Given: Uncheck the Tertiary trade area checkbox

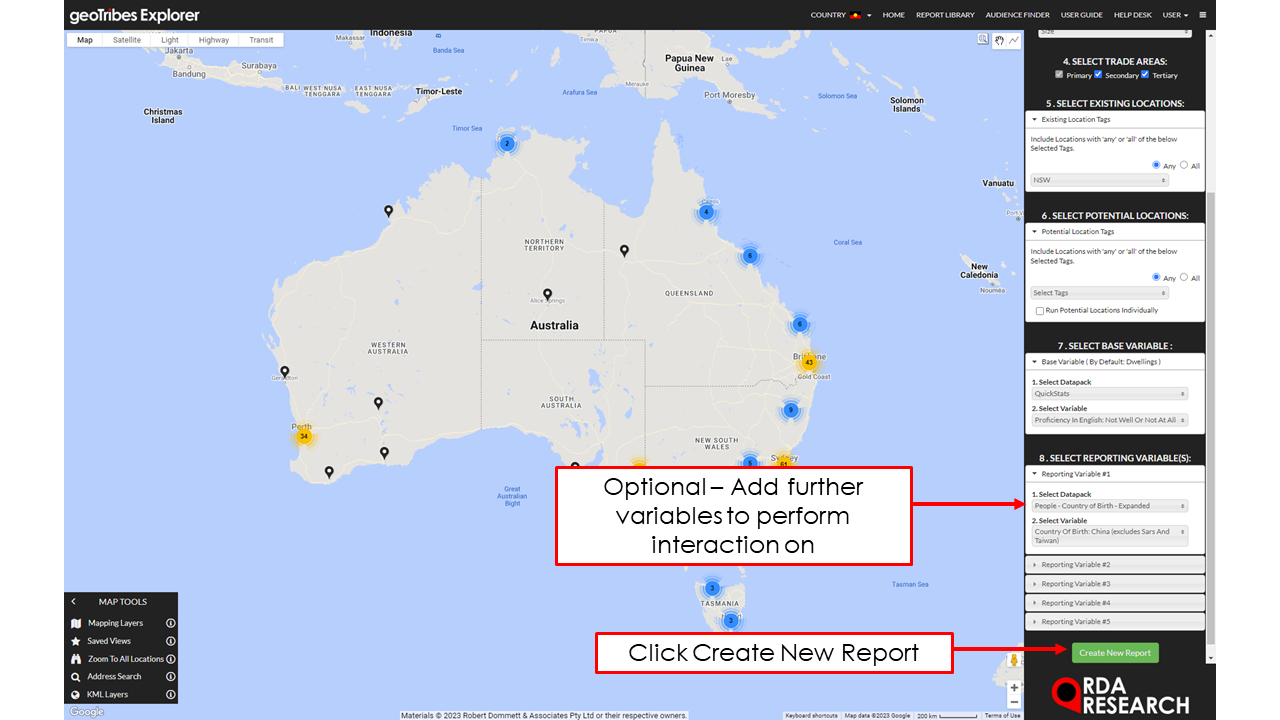Looking at the screenshot, I should click(1145, 75).
